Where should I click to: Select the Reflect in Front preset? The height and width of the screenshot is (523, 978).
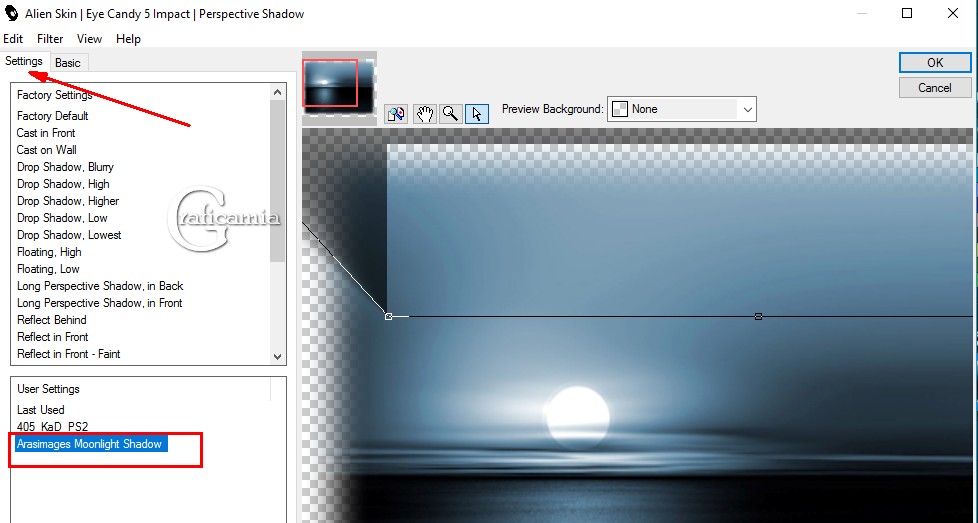52,337
